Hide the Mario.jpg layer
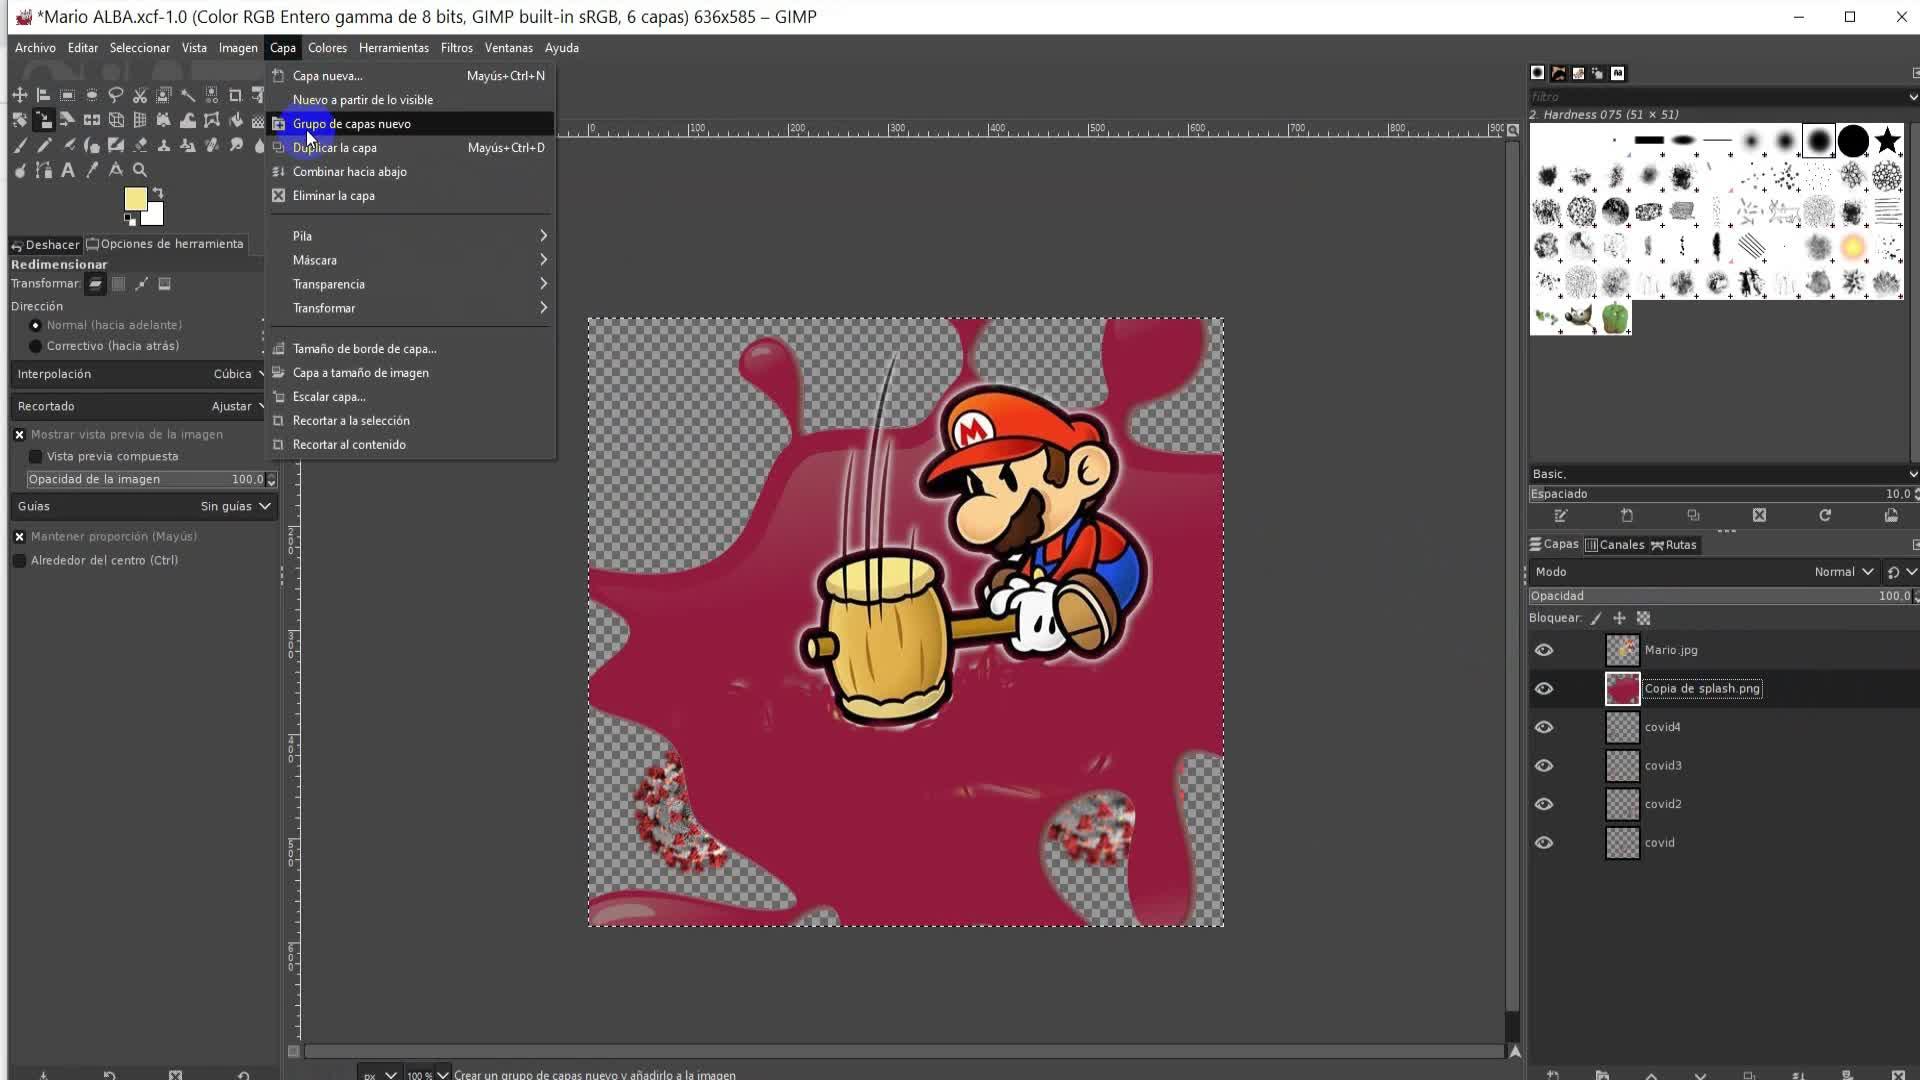Screen dimensions: 1920x1080 pyautogui.click(x=1544, y=650)
